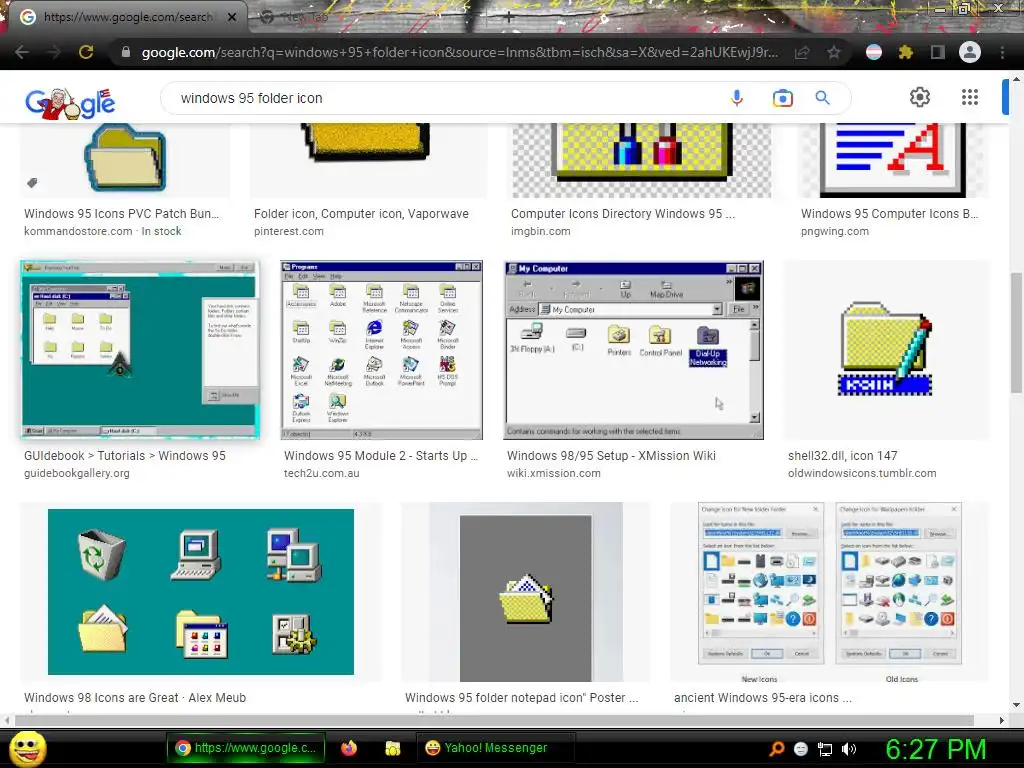
Task: Click Windows 98/95 Setup - XMission Wiki title
Action: pyautogui.click(x=611, y=456)
